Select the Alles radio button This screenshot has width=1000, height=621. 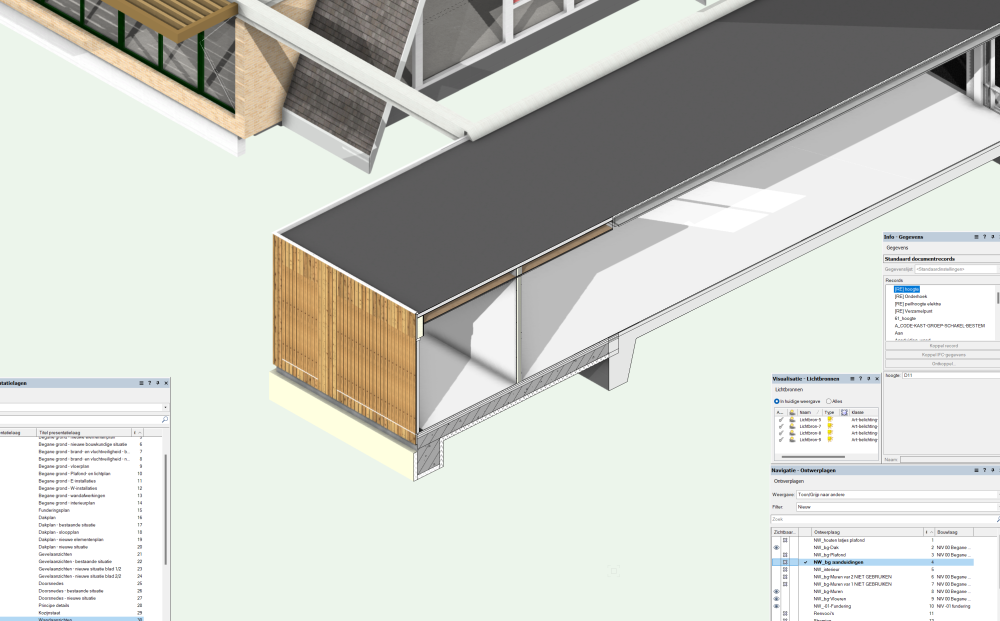pyautogui.click(x=828, y=401)
